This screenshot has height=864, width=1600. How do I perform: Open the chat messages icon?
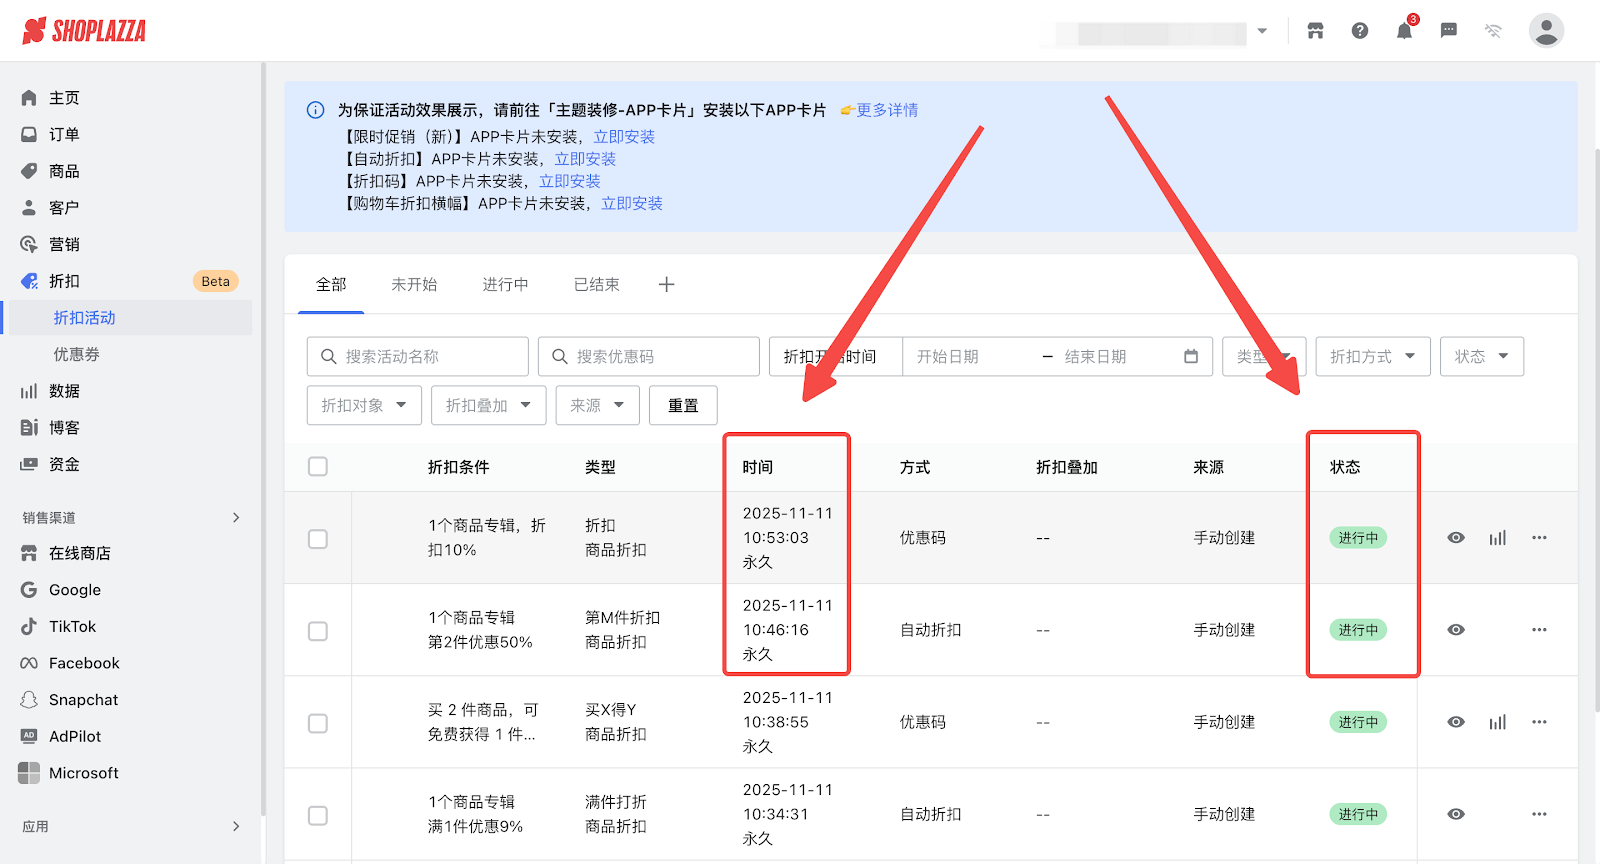(1448, 31)
